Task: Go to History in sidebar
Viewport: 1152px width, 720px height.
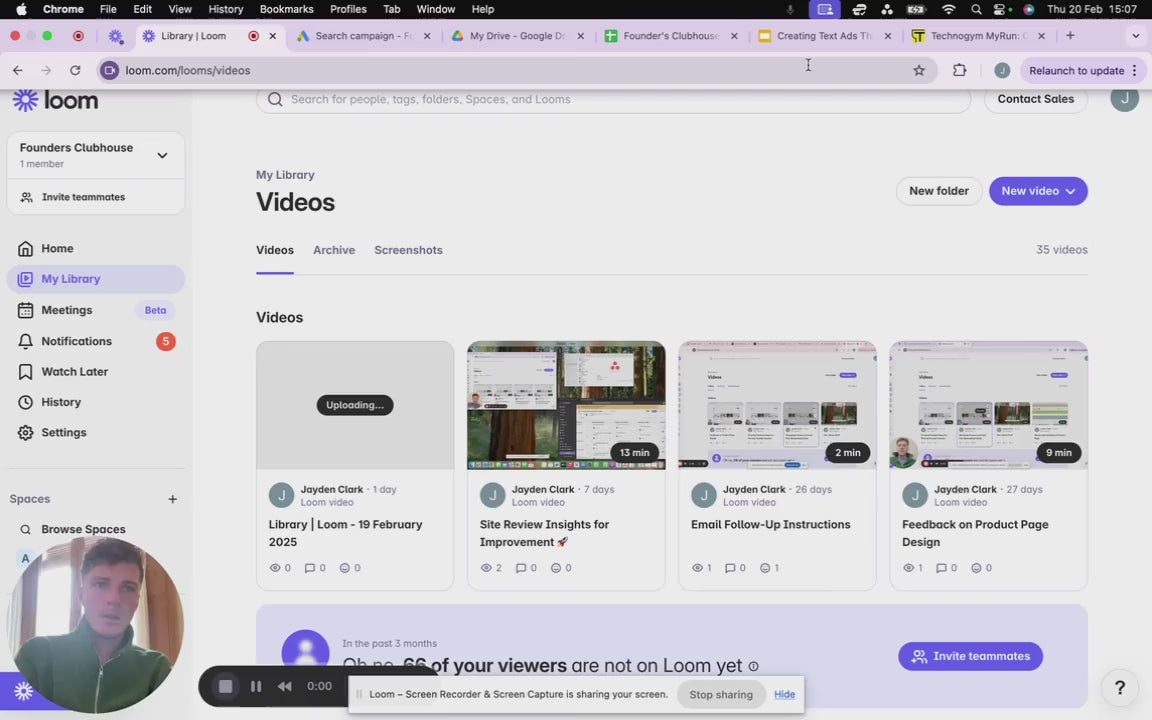Action: [61, 402]
